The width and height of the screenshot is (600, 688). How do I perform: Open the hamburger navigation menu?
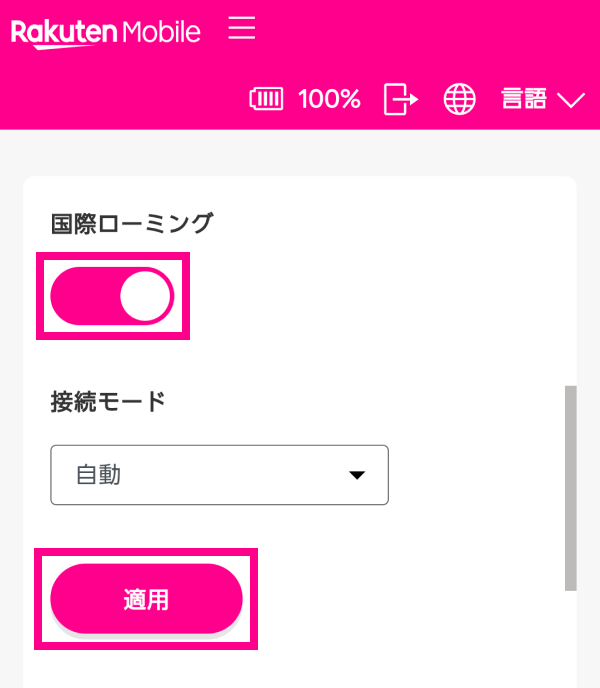242,28
